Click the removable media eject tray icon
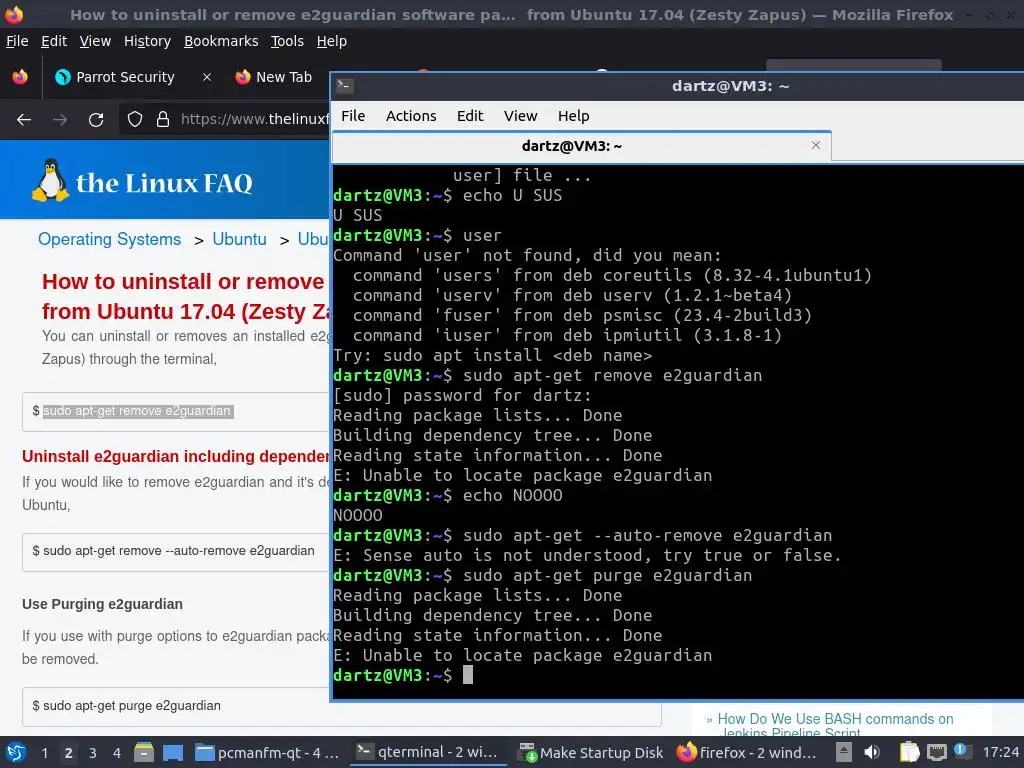This screenshot has width=1024, height=768. pos(844,752)
